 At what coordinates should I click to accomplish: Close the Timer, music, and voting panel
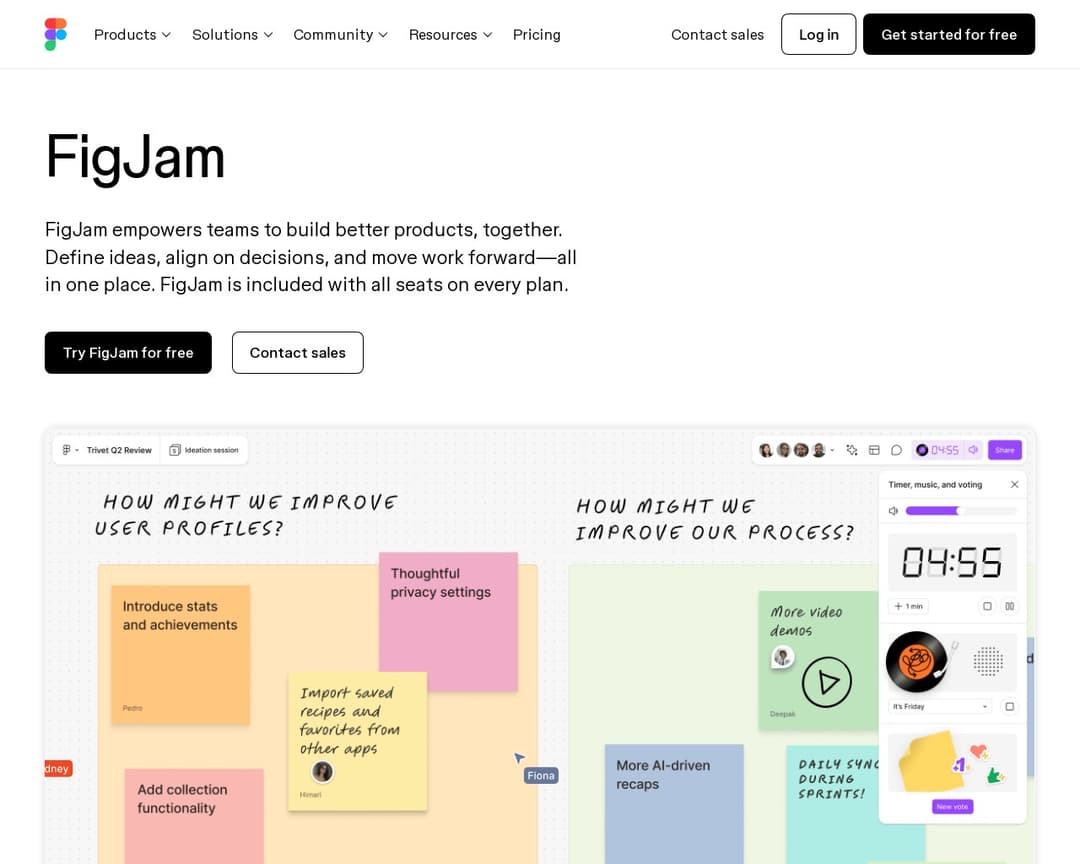click(x=1015, y=484)
